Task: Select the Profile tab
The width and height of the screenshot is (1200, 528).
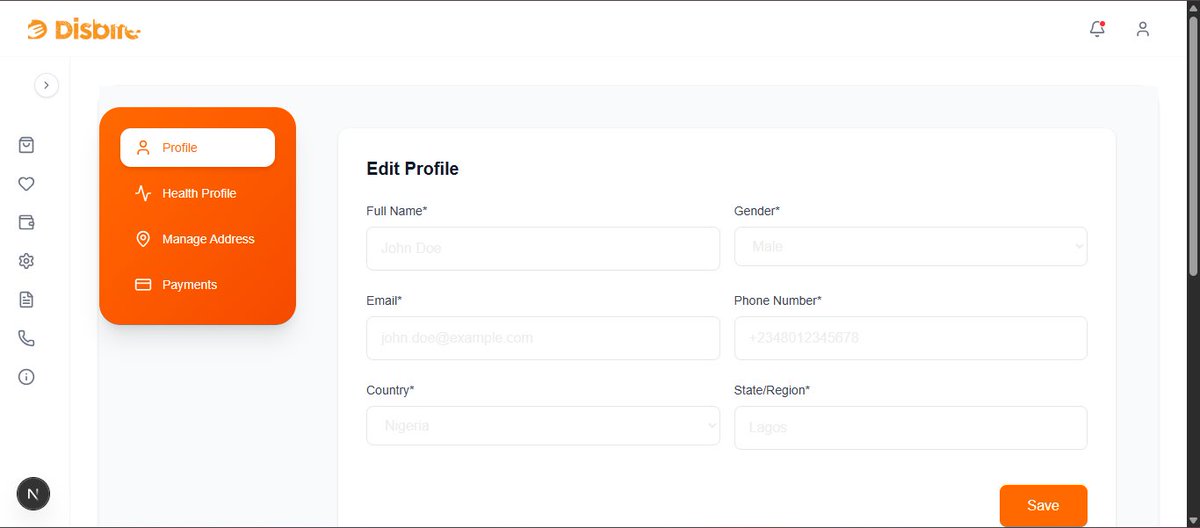Action: pyautogui.click(x=197, y=147)
